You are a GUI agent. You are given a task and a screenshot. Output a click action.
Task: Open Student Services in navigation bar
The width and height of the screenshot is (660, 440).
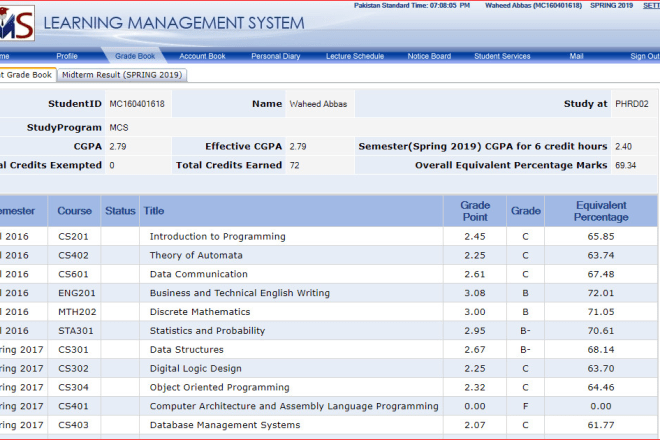pos(502,56)
